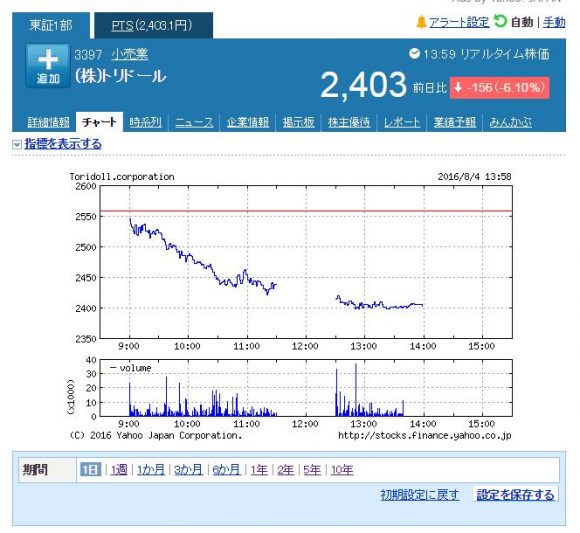Open the みんかぶ tab

[x=510, y=122]
